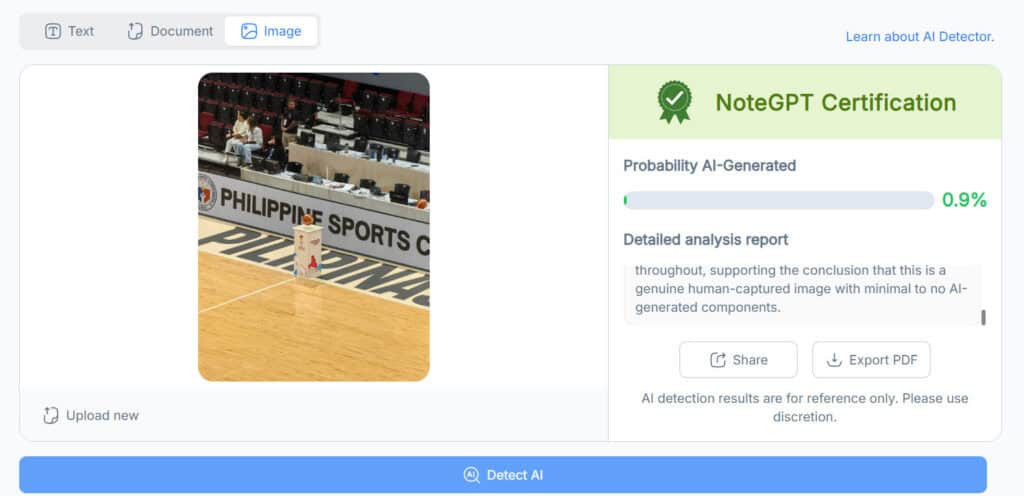Click the 0.9% probability value
The height and width of the screenshot is (496, 1024).
click(x=964, y=200)
